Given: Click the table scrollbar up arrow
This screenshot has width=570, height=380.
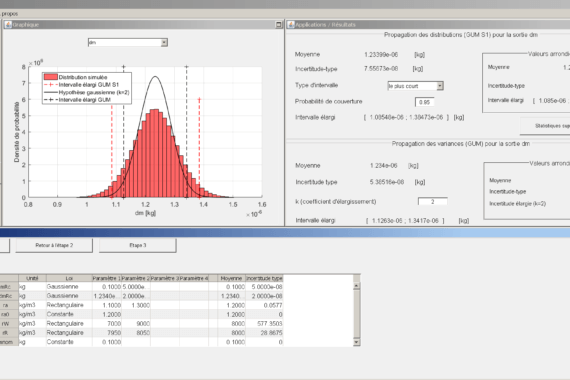Looking at the screenshot, I should pos(357,286).
